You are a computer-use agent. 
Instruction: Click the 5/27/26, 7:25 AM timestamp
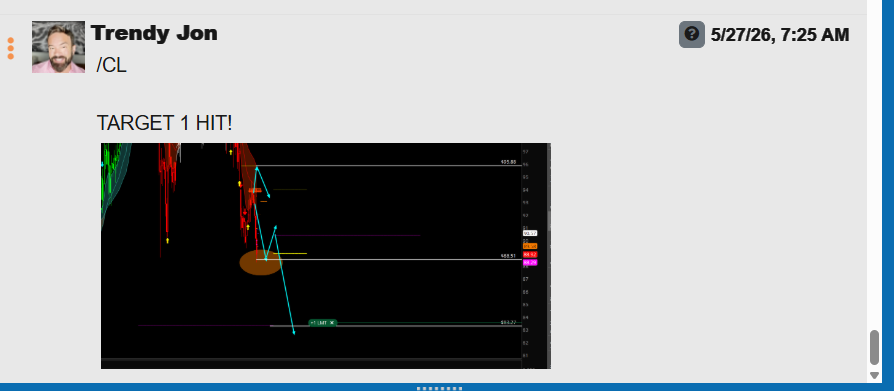[780, 35]
